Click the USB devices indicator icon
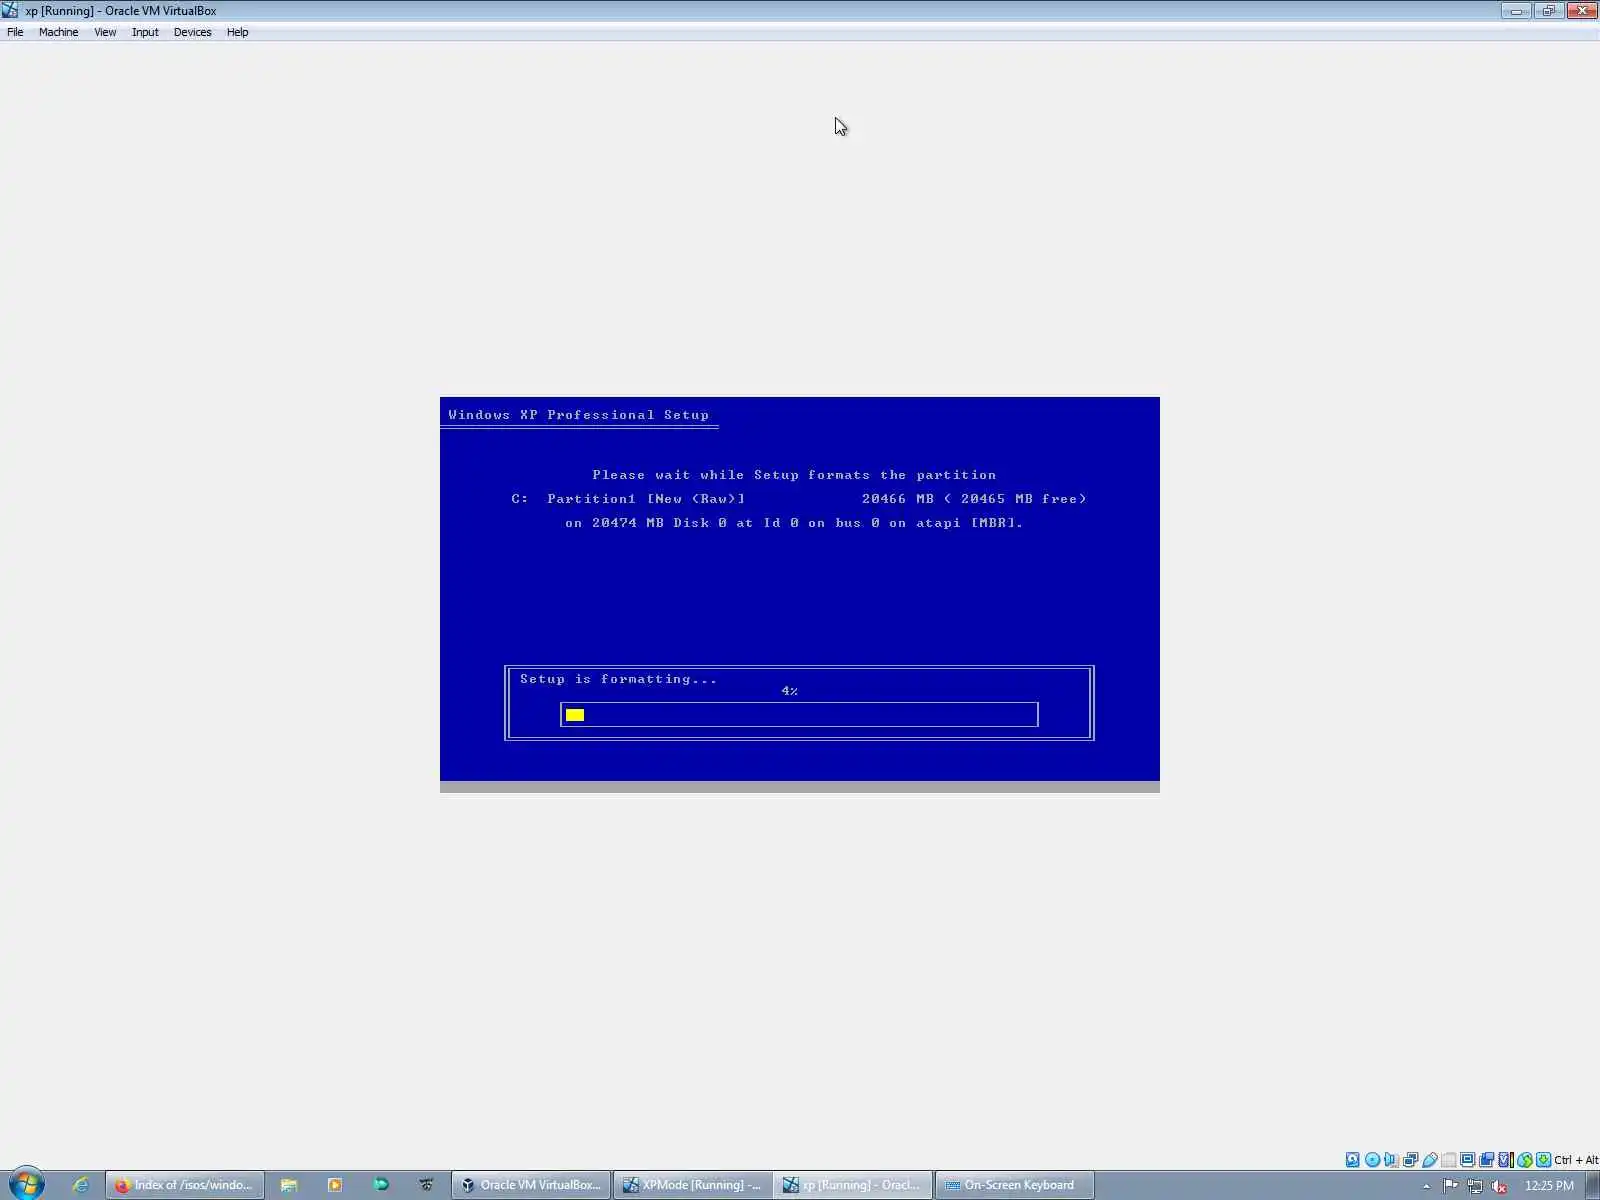 (1429, 1160)
